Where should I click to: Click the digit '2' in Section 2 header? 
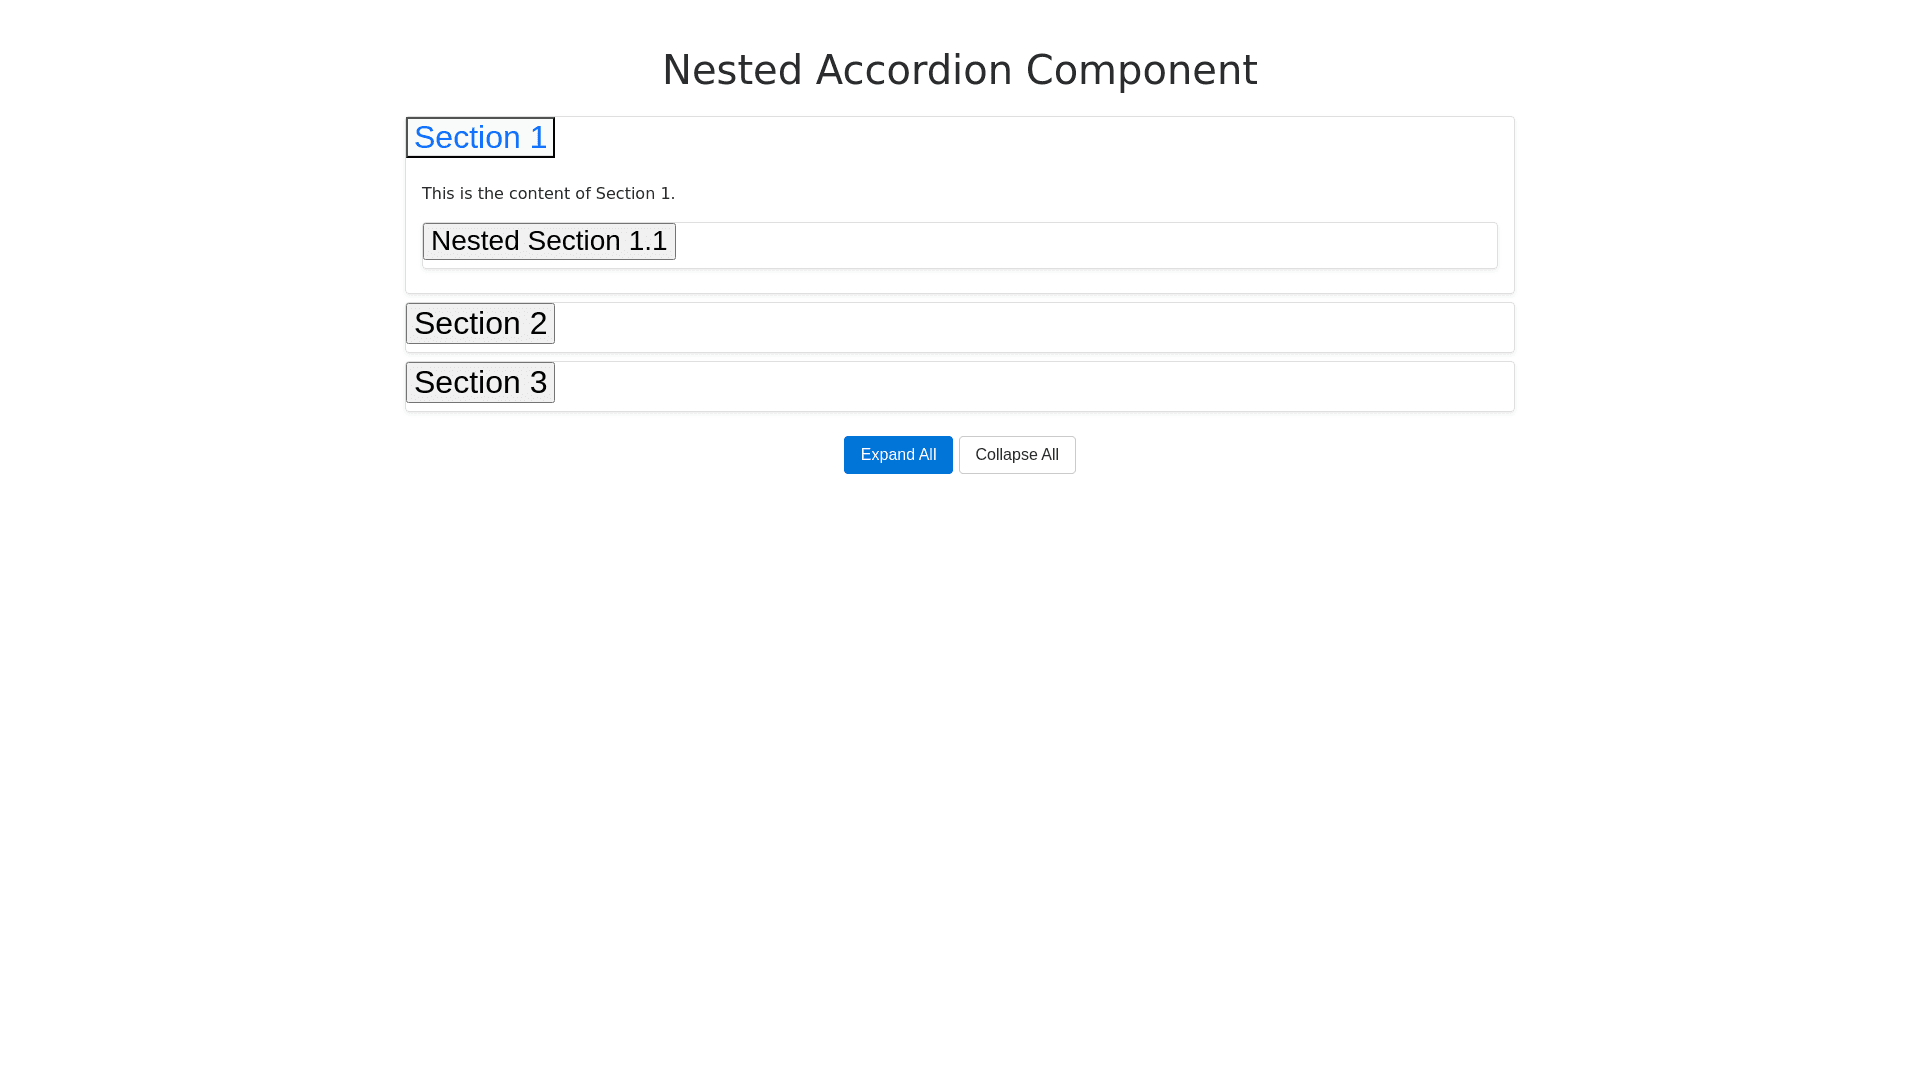pyautogui.click(x=536, y=324)
